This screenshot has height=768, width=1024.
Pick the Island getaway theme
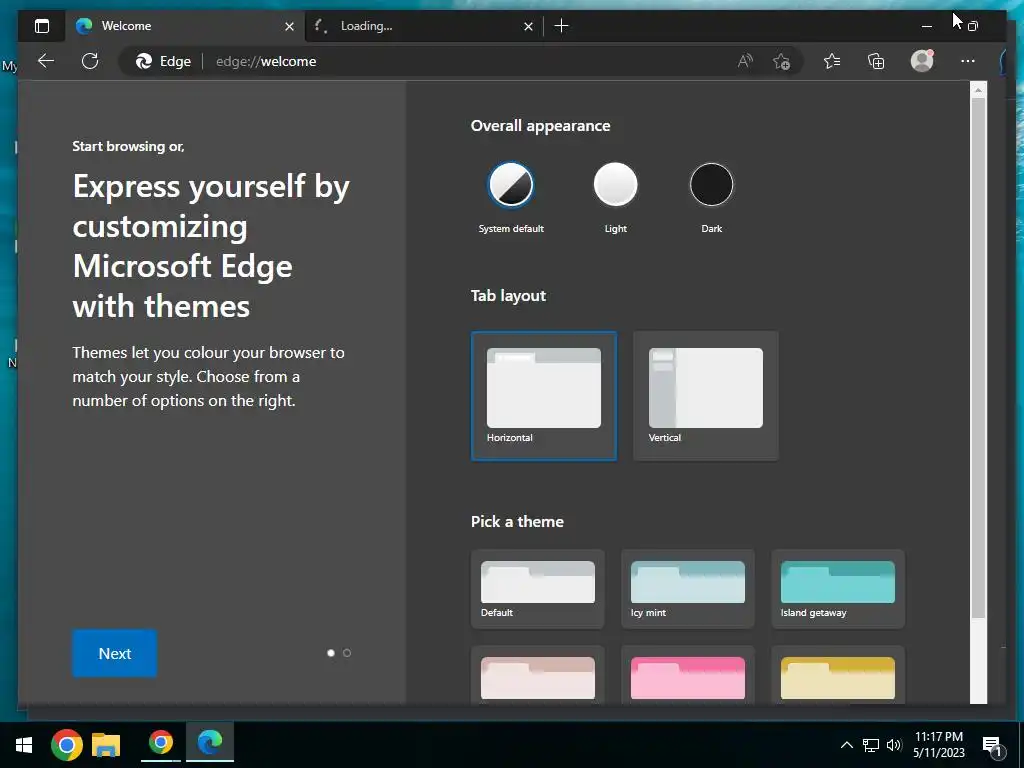tap(838, 589)
